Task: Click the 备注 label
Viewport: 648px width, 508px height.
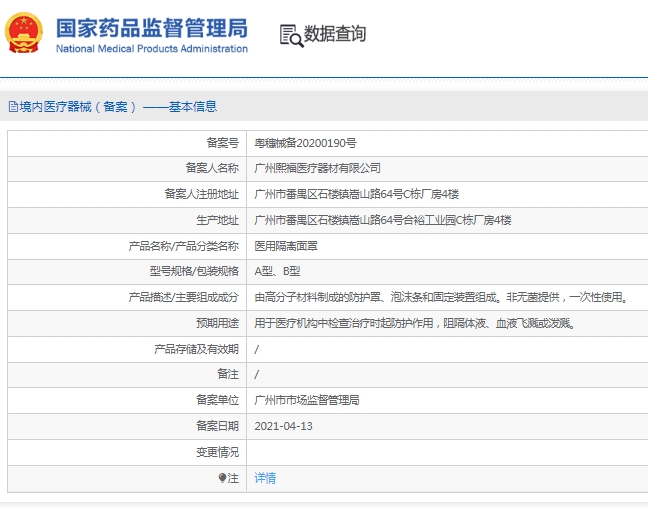Action: 228,374
